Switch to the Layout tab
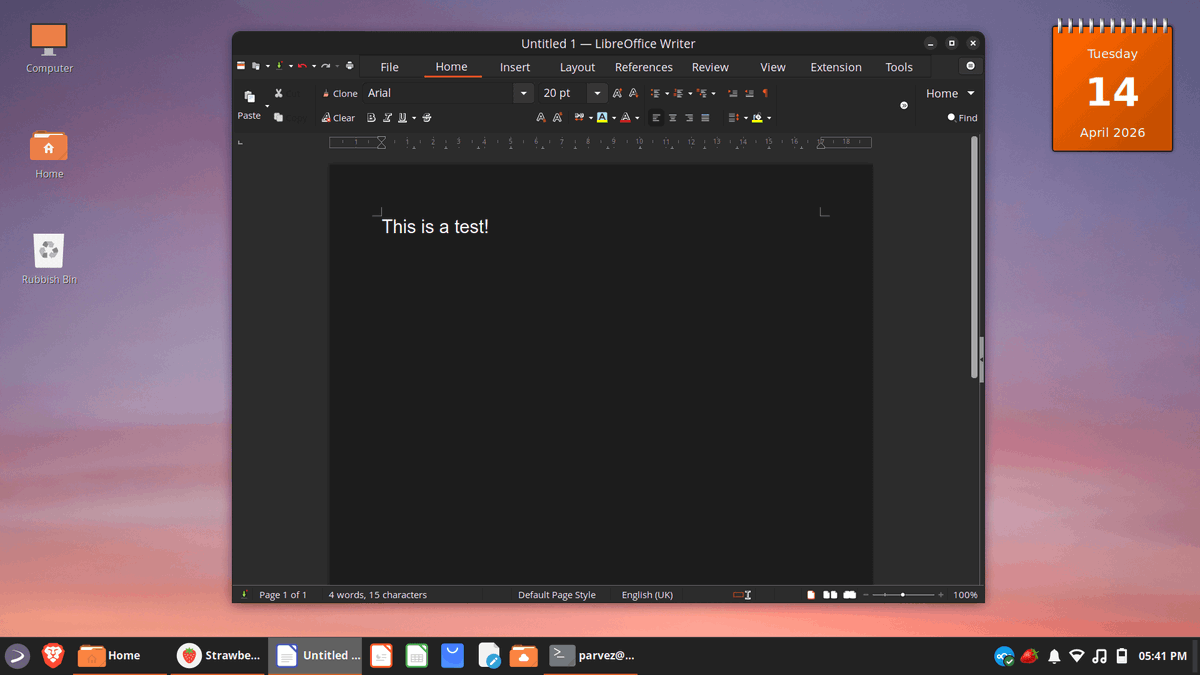 tap(577, 67)
